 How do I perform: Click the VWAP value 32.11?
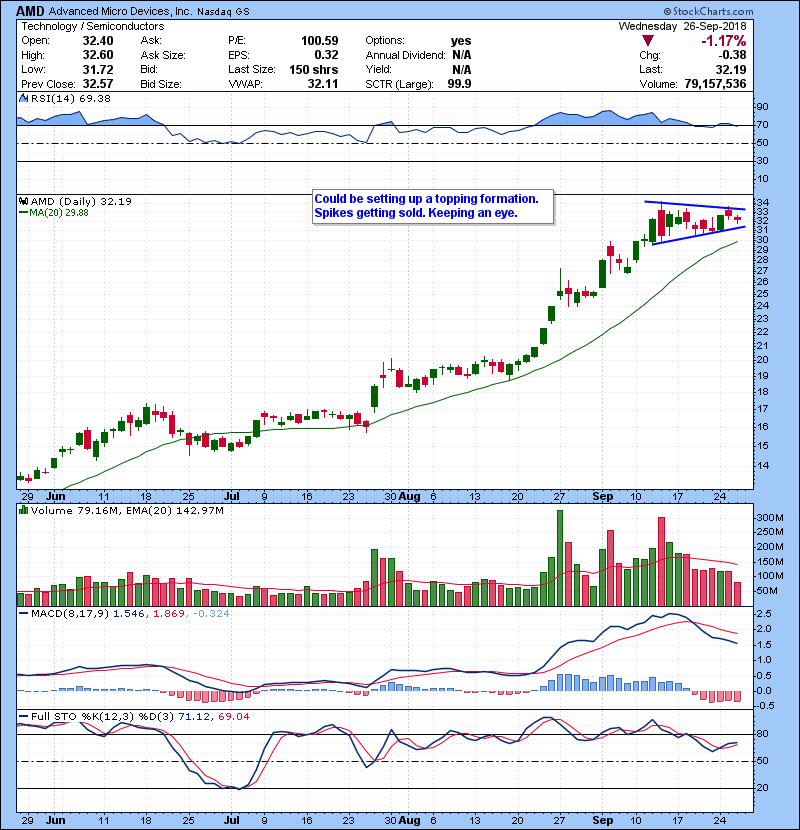(323, 84)
